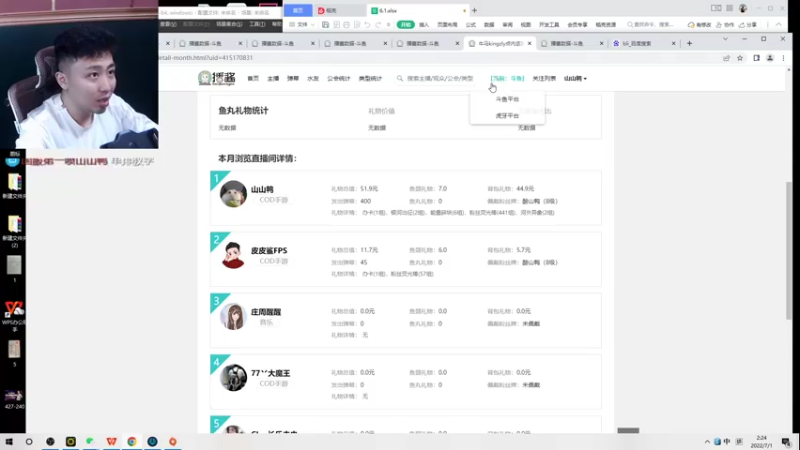800x450 pixels.
Task: Click the undo icon in the WPS toolbar
Action: coord(367,24)
